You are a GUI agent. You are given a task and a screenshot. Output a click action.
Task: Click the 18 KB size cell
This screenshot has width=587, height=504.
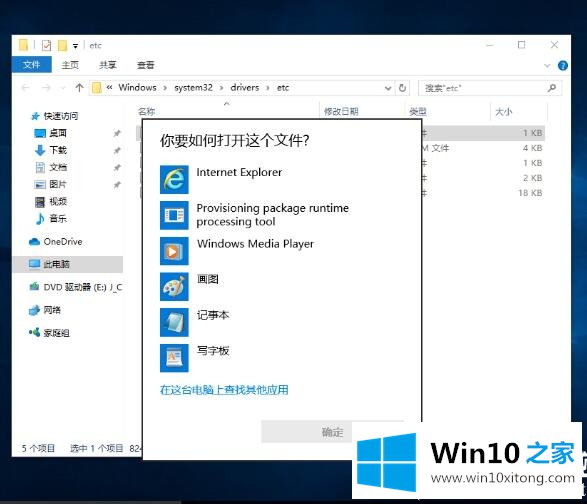click(530, 193)
